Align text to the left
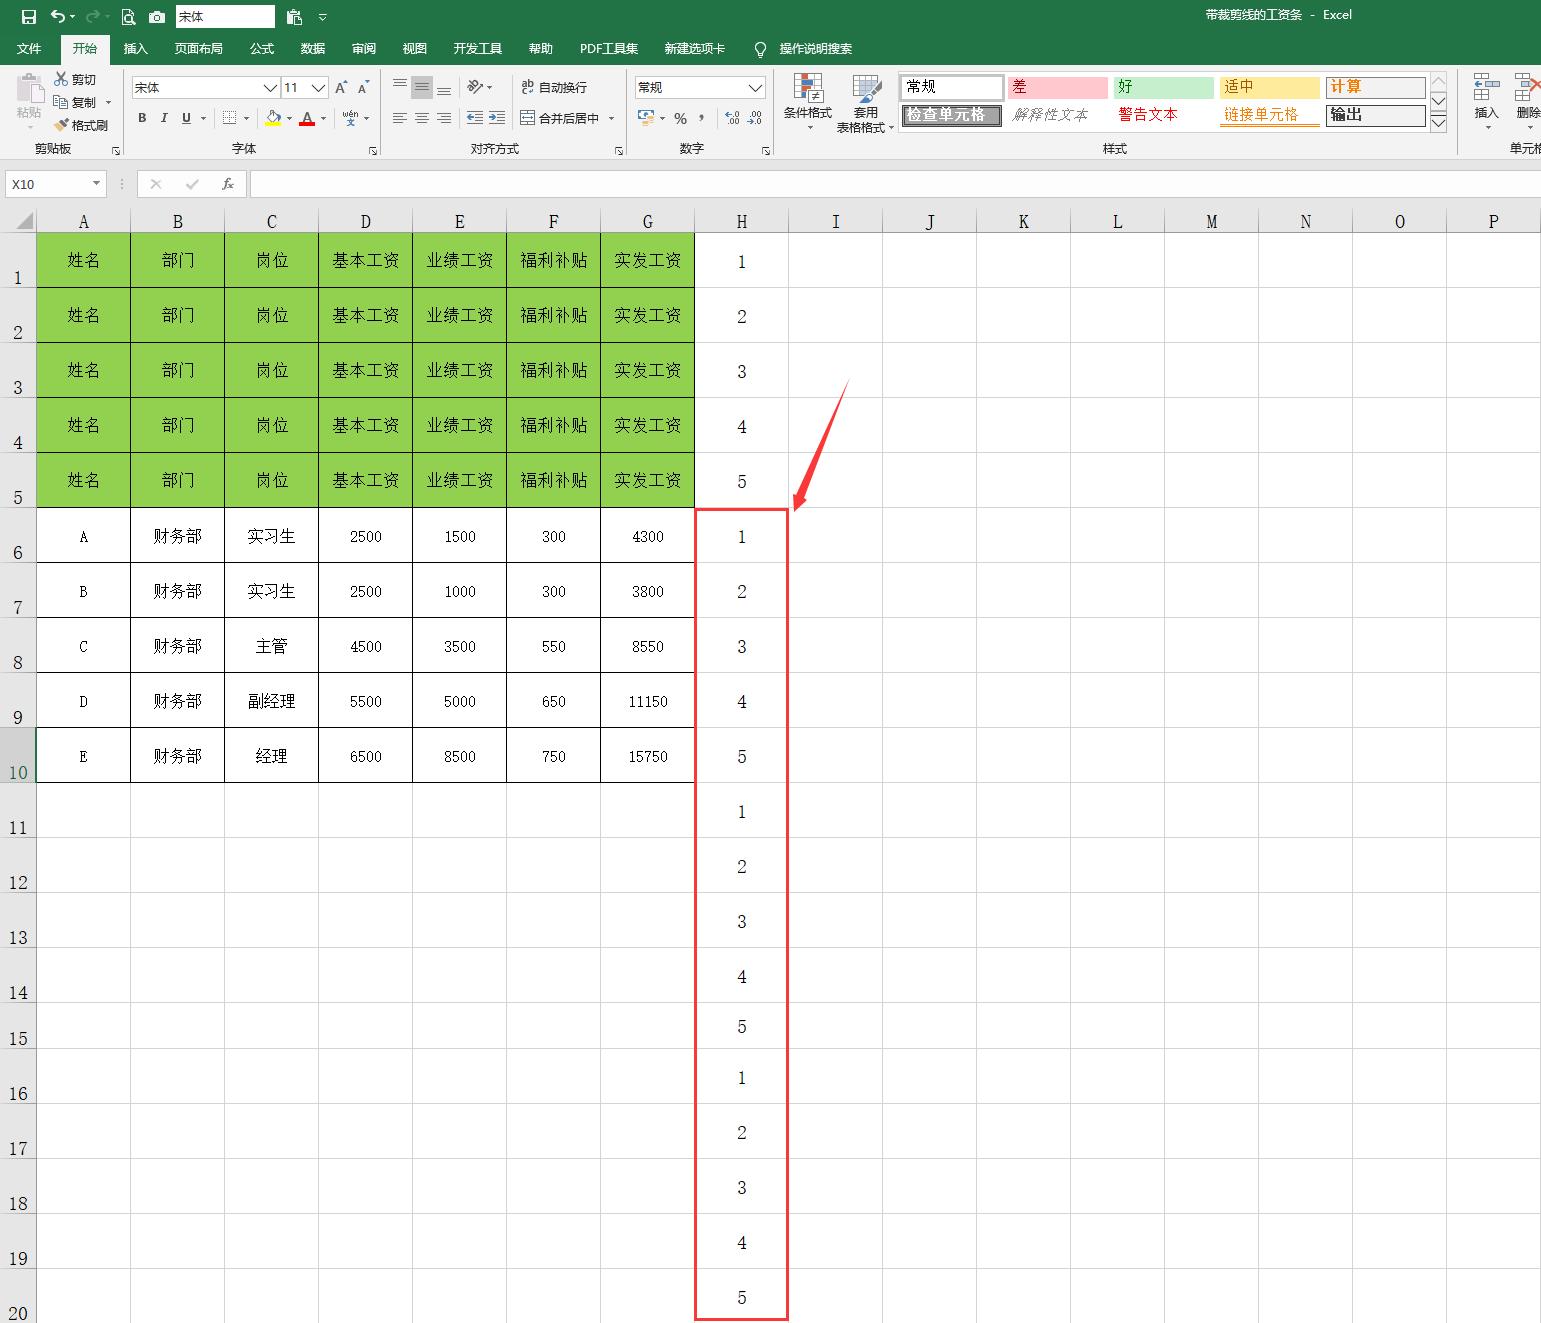Screen dimensions: 1541x1323 (400, 118)
